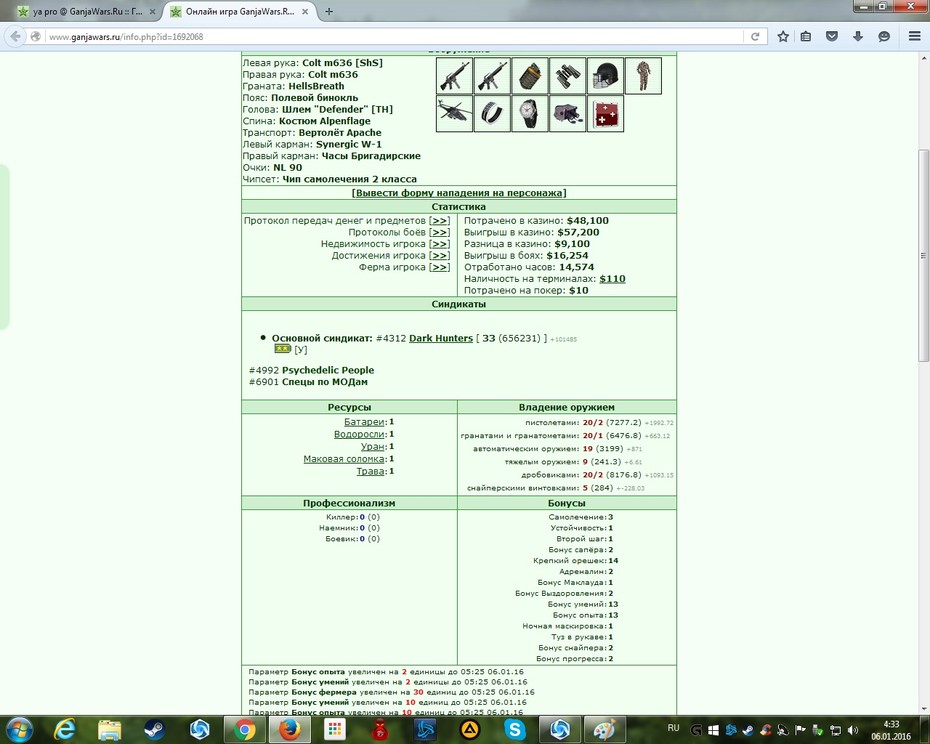Image resolution: width=930 pixels, height=744 pixels.
Task: Click the brigadier watch icon
Action: [x=530, y=113]
